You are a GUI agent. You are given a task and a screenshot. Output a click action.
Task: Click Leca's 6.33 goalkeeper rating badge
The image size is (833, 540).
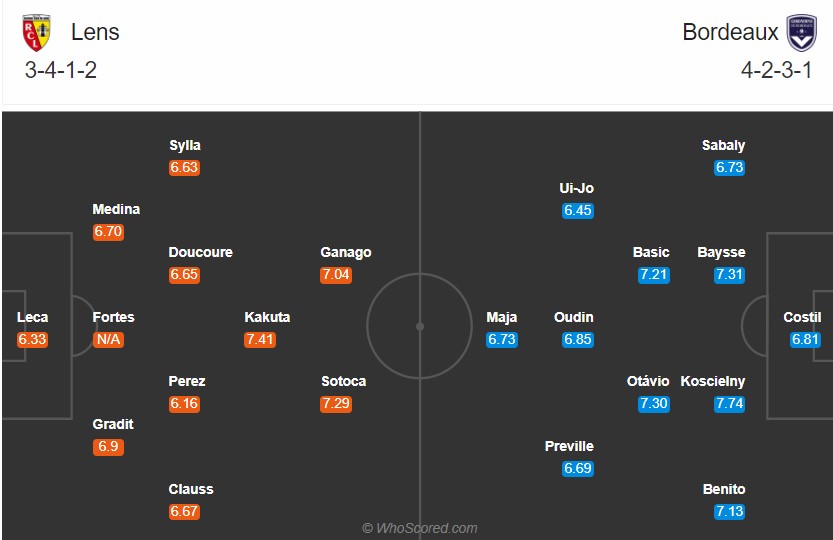pyautogui.click(x=32, y=339)
